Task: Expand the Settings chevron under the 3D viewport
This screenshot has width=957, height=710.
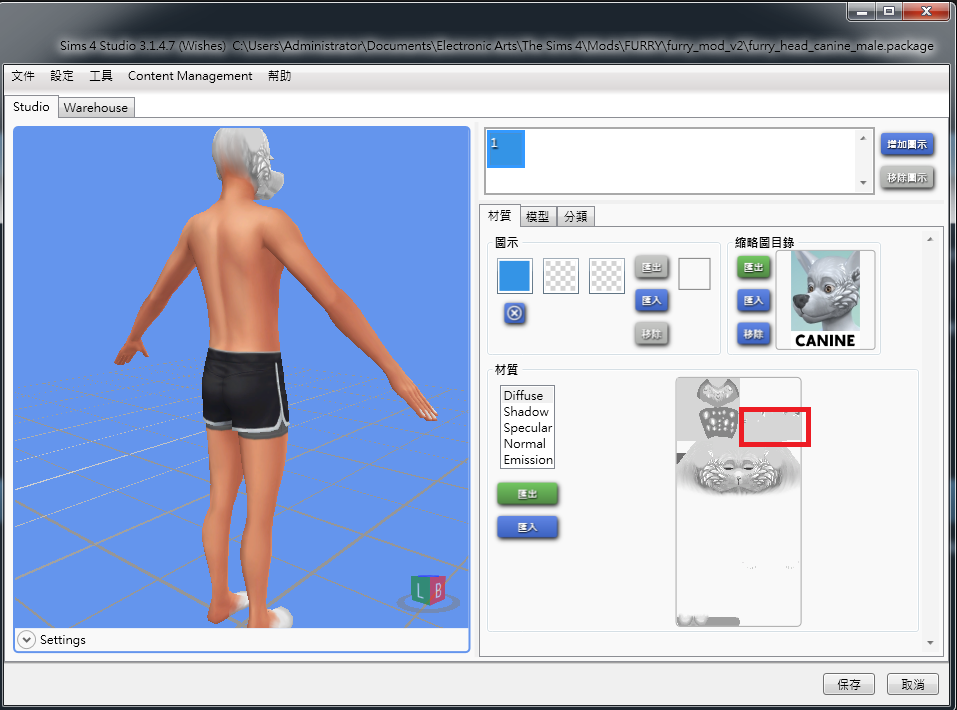Action: pyautogui.click(x=26, y=639)
